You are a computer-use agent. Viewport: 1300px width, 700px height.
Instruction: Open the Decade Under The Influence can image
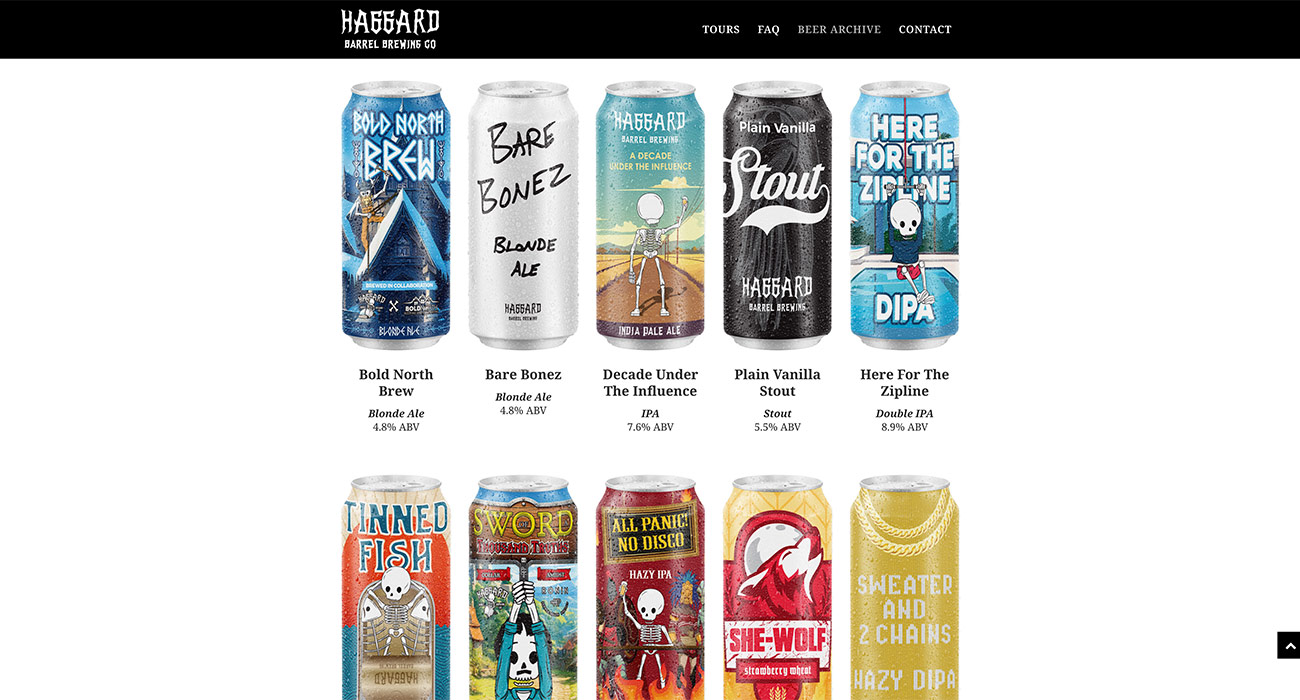click(650, 215)
